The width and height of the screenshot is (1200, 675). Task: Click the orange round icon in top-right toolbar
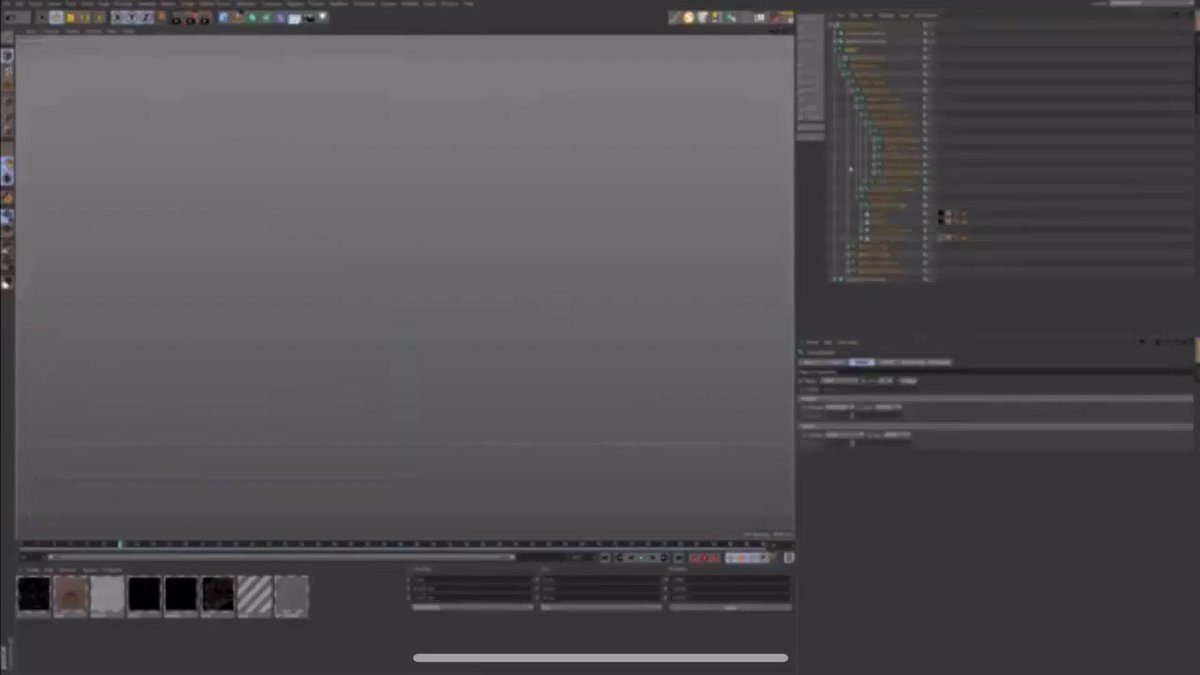[688, 17]
